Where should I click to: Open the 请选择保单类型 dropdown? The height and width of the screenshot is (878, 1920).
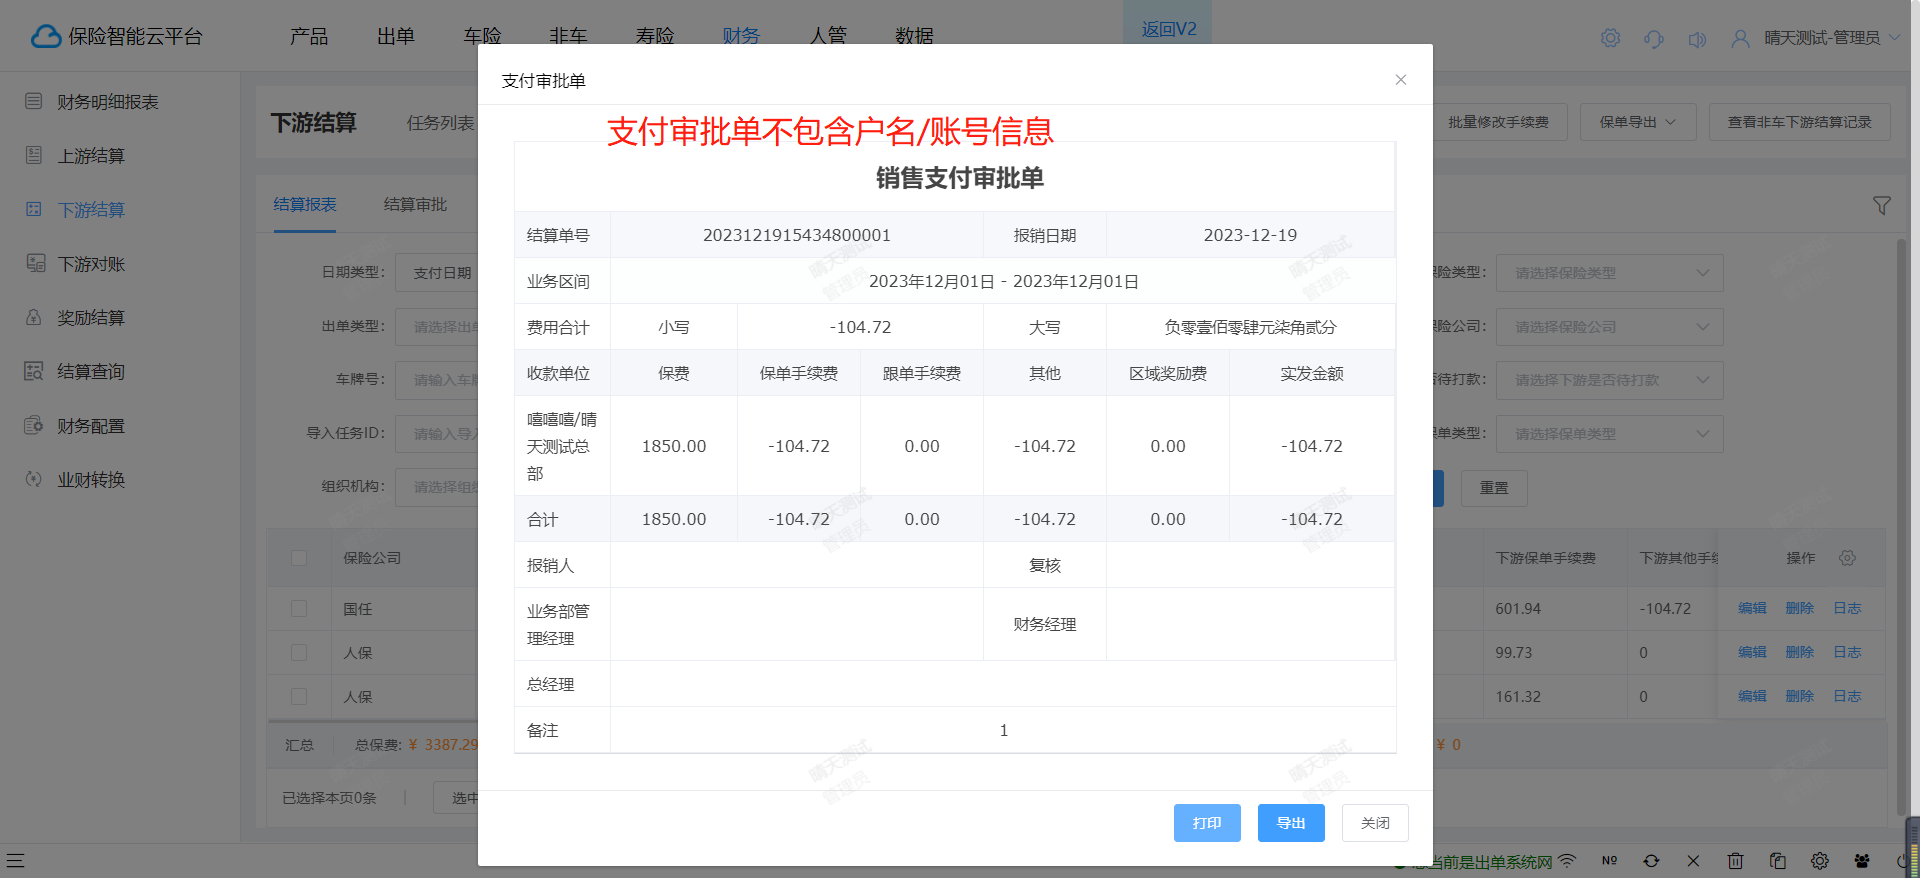(1609, 434)
